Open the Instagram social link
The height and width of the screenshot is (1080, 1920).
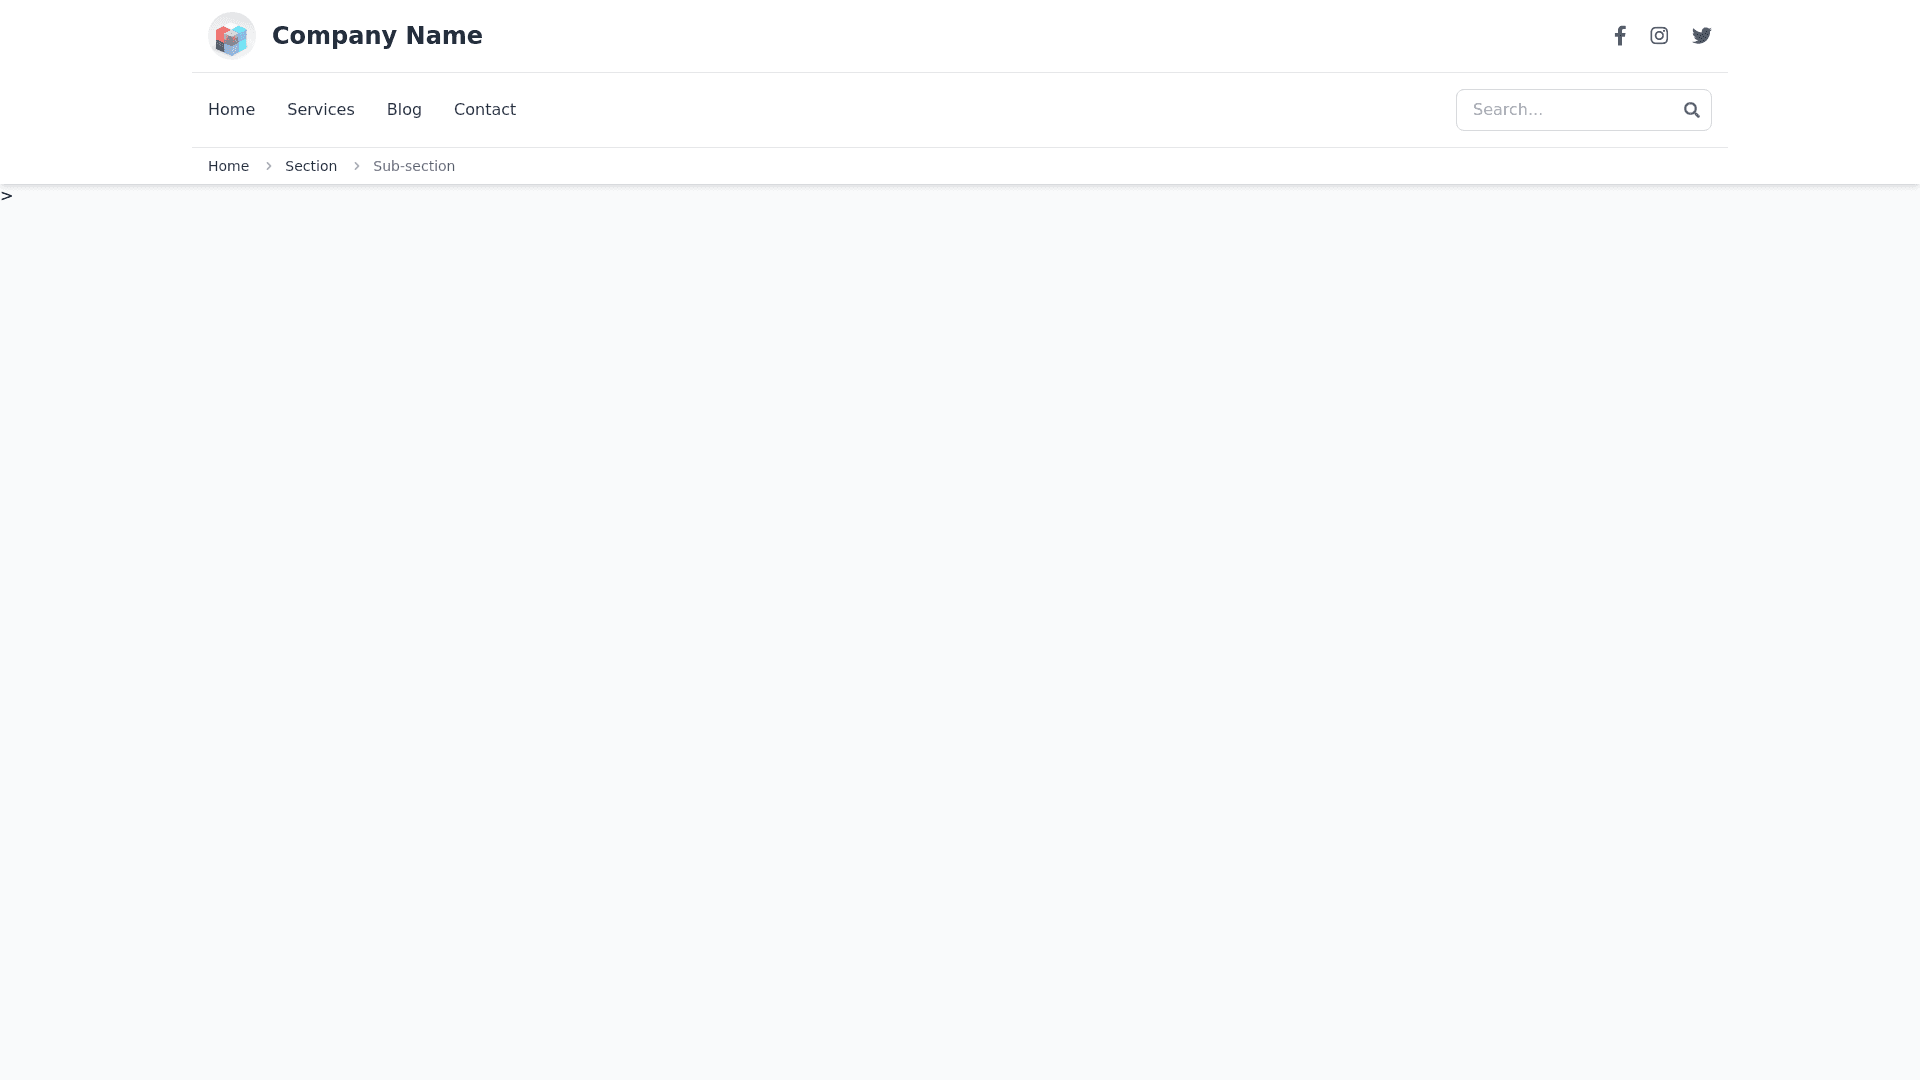click(x=1659, y=36)
